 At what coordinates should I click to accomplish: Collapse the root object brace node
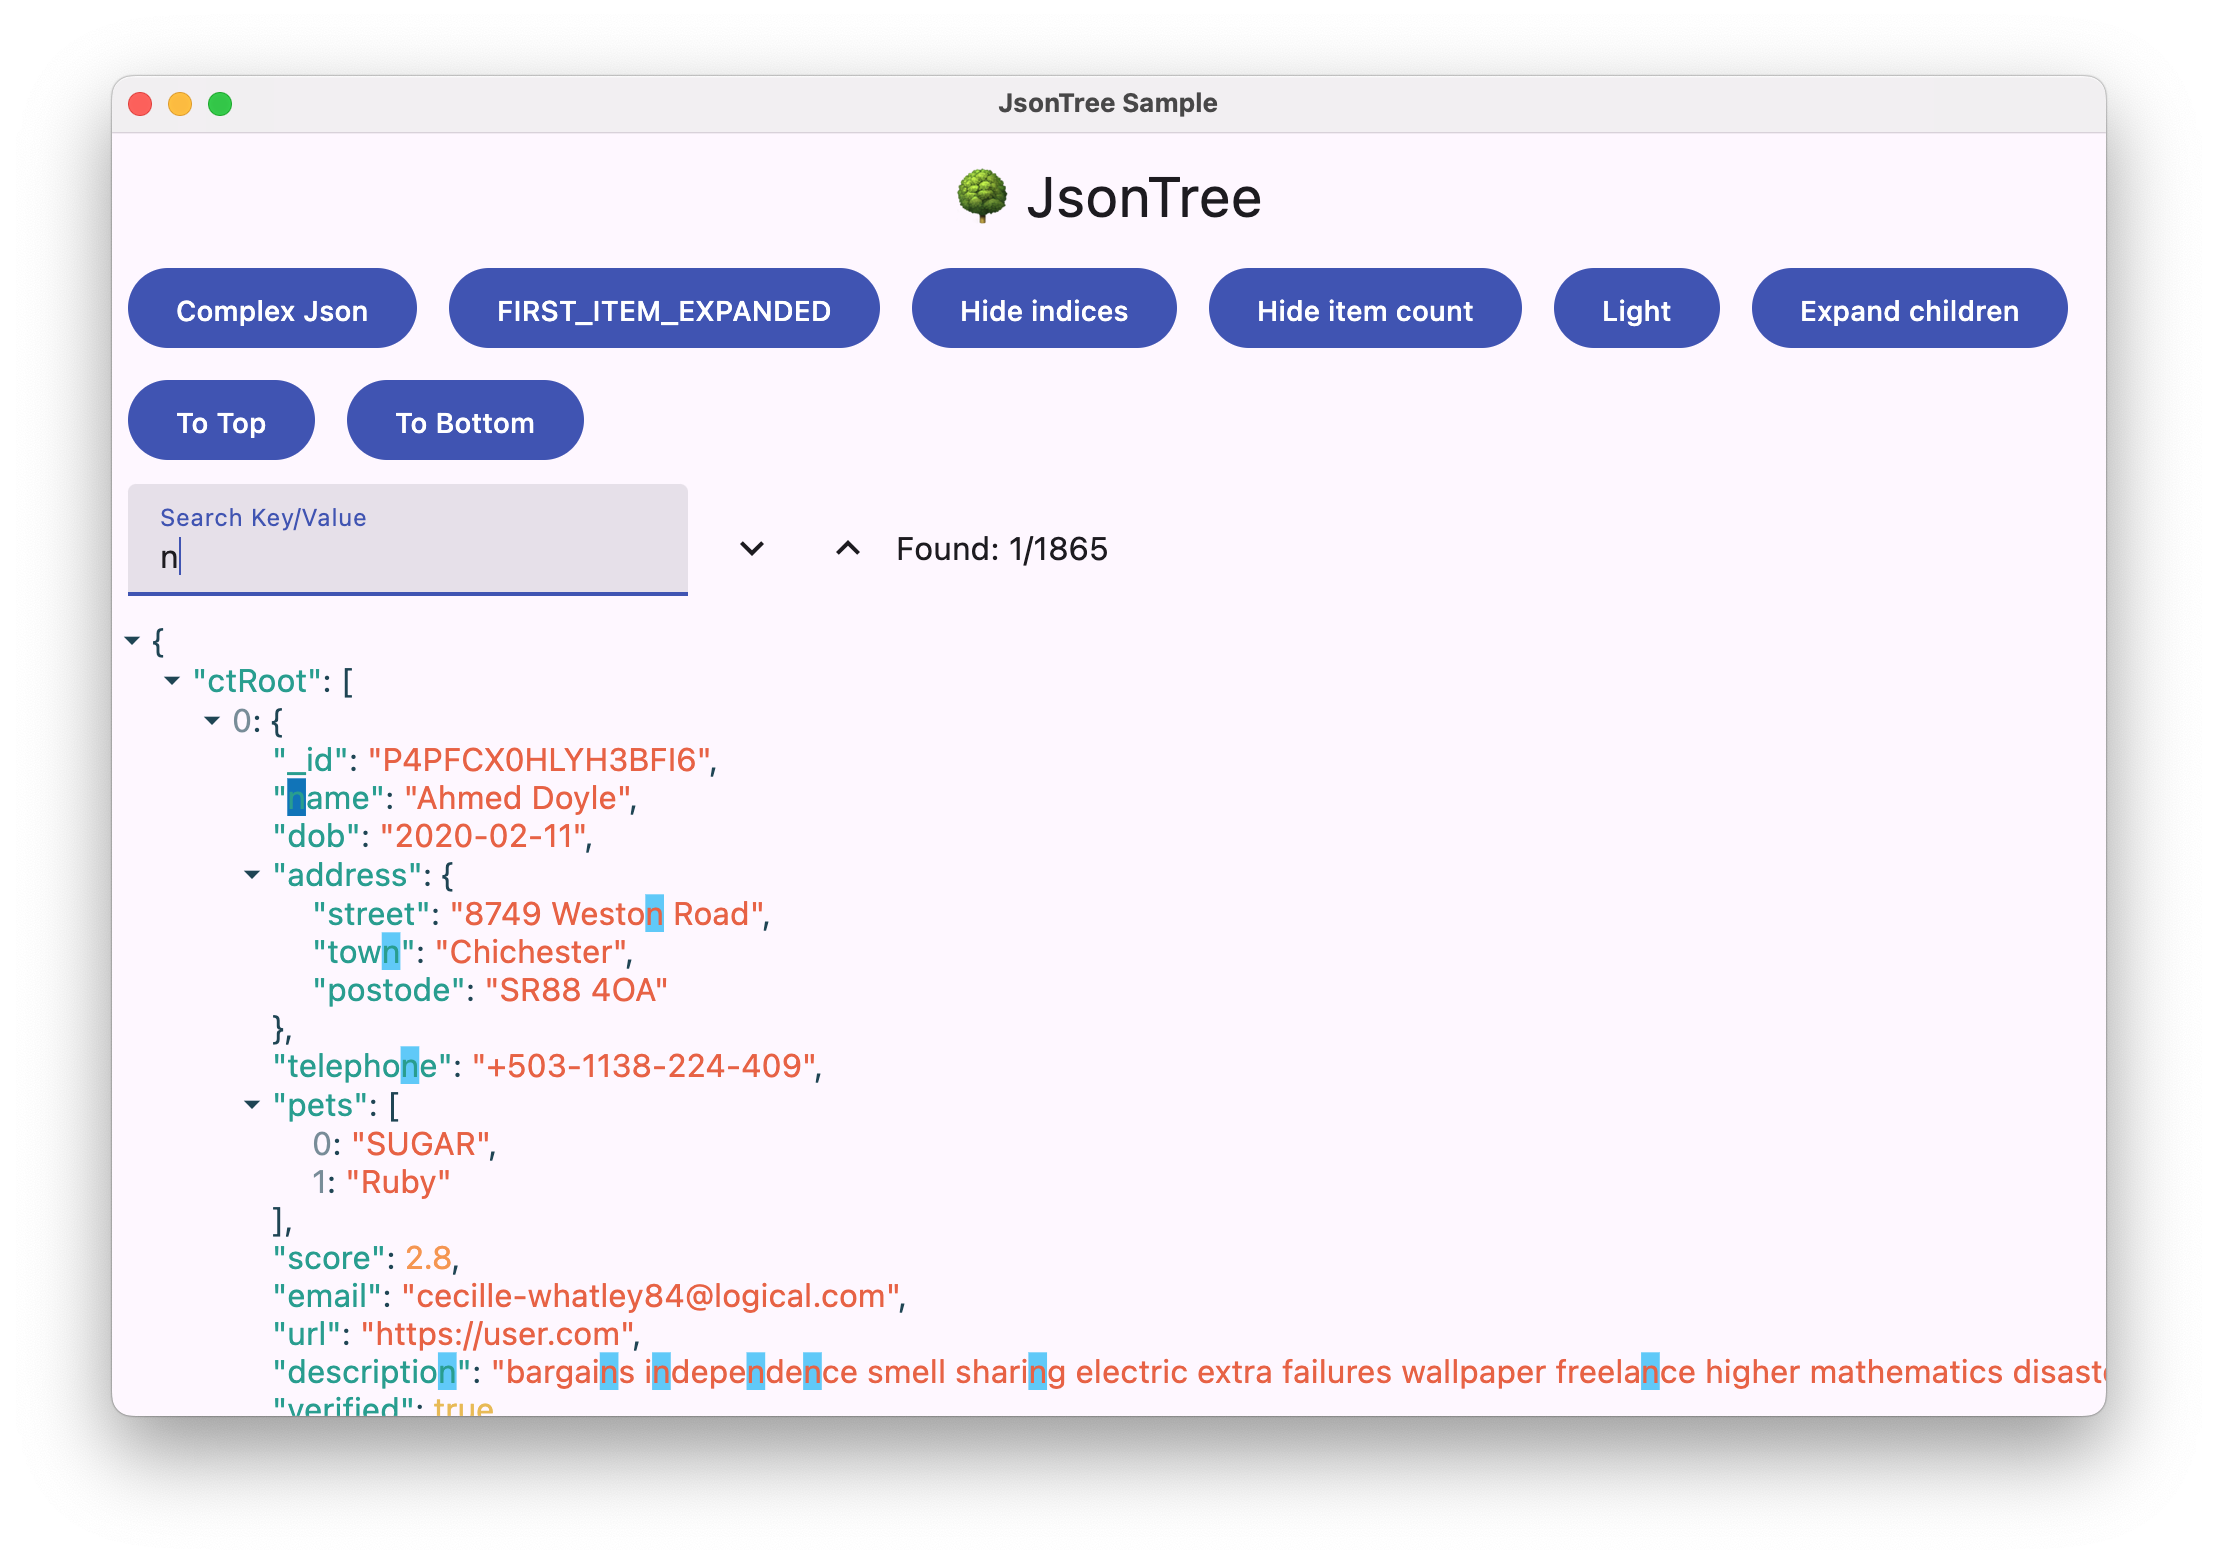(x=132, y=641)
